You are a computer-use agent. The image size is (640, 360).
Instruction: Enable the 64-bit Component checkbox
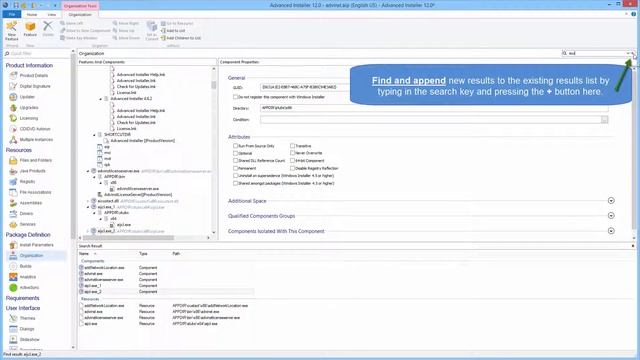click(x=292, y=160)
